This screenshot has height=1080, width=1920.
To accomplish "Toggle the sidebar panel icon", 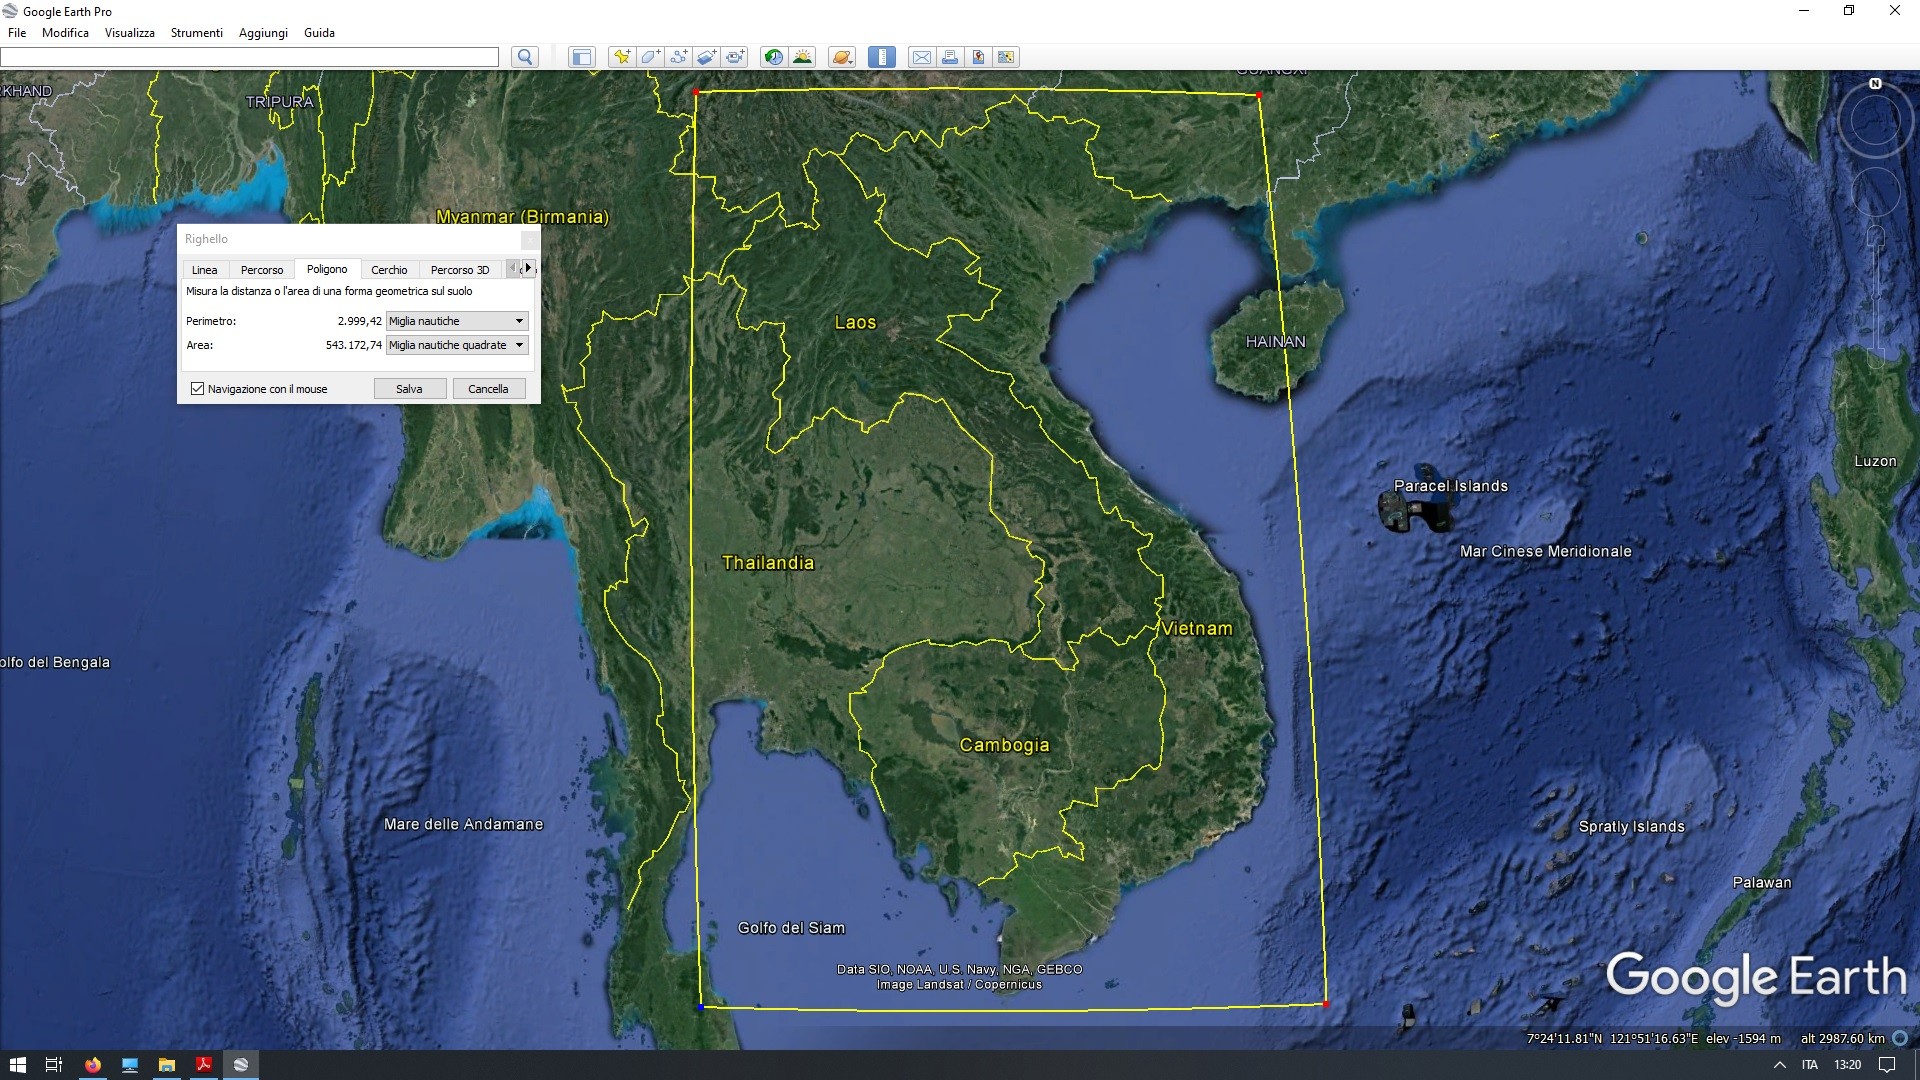I will [581, 57].
